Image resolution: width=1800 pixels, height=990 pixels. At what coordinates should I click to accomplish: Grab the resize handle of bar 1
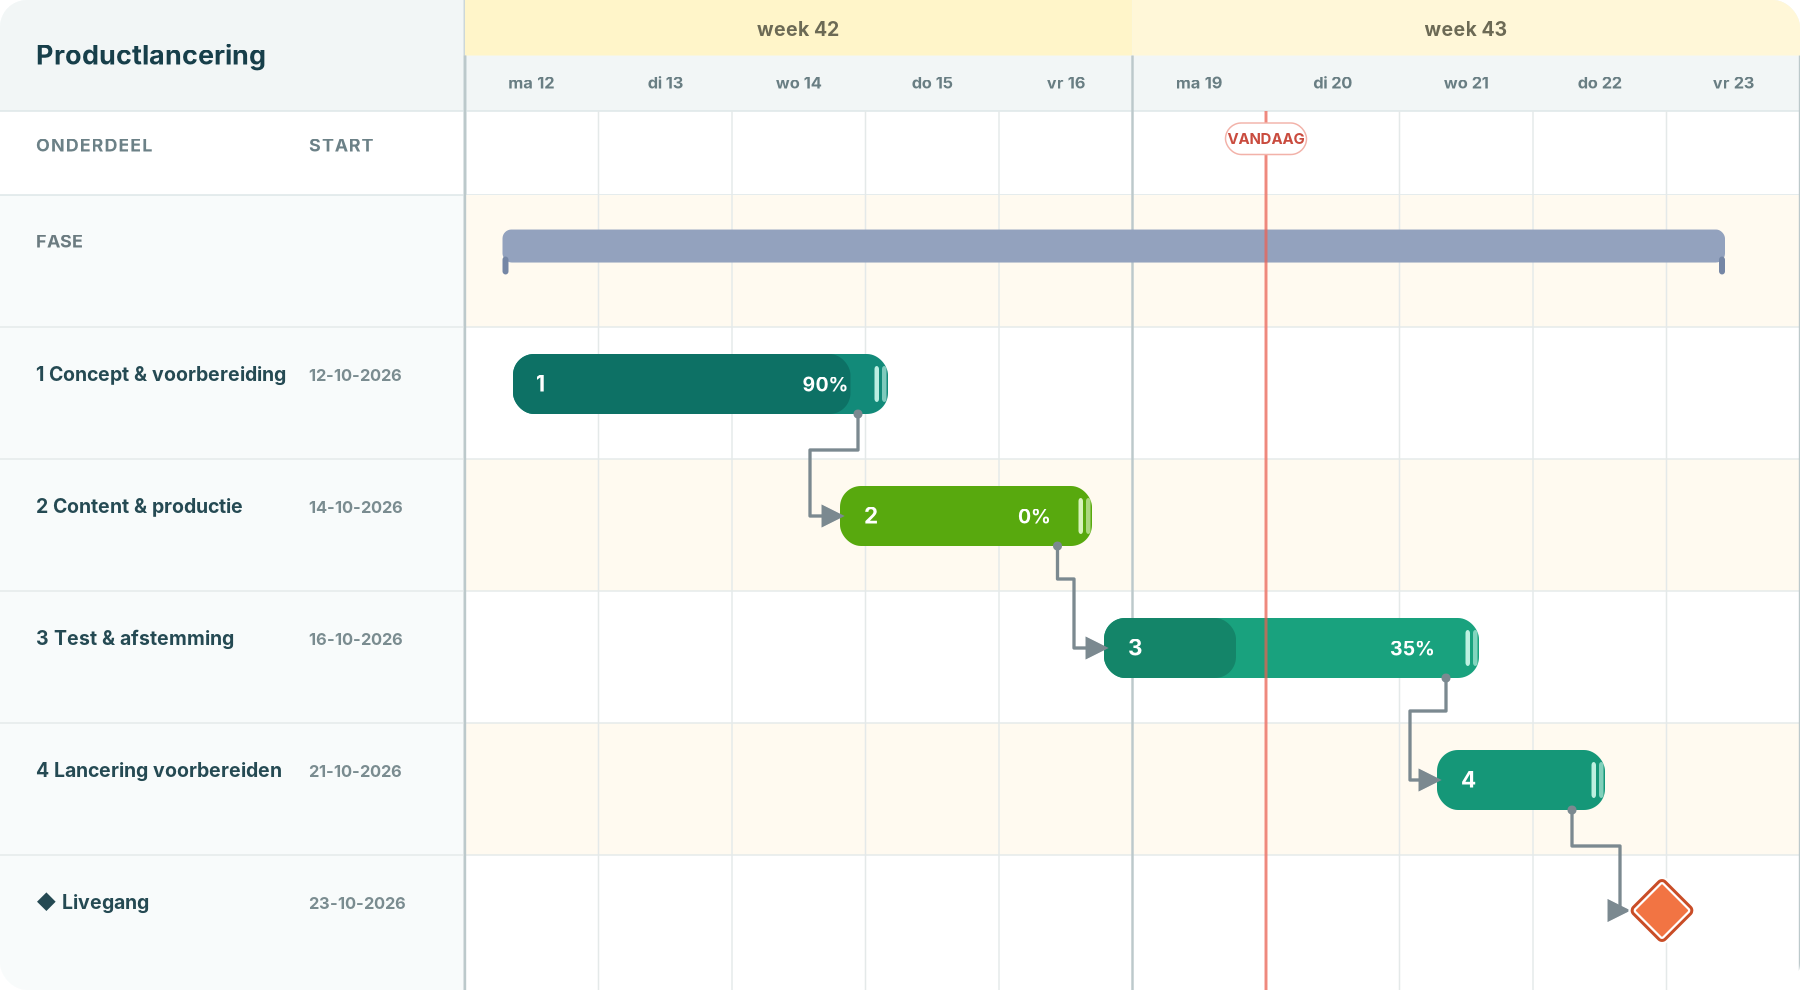tap(879, 384)
